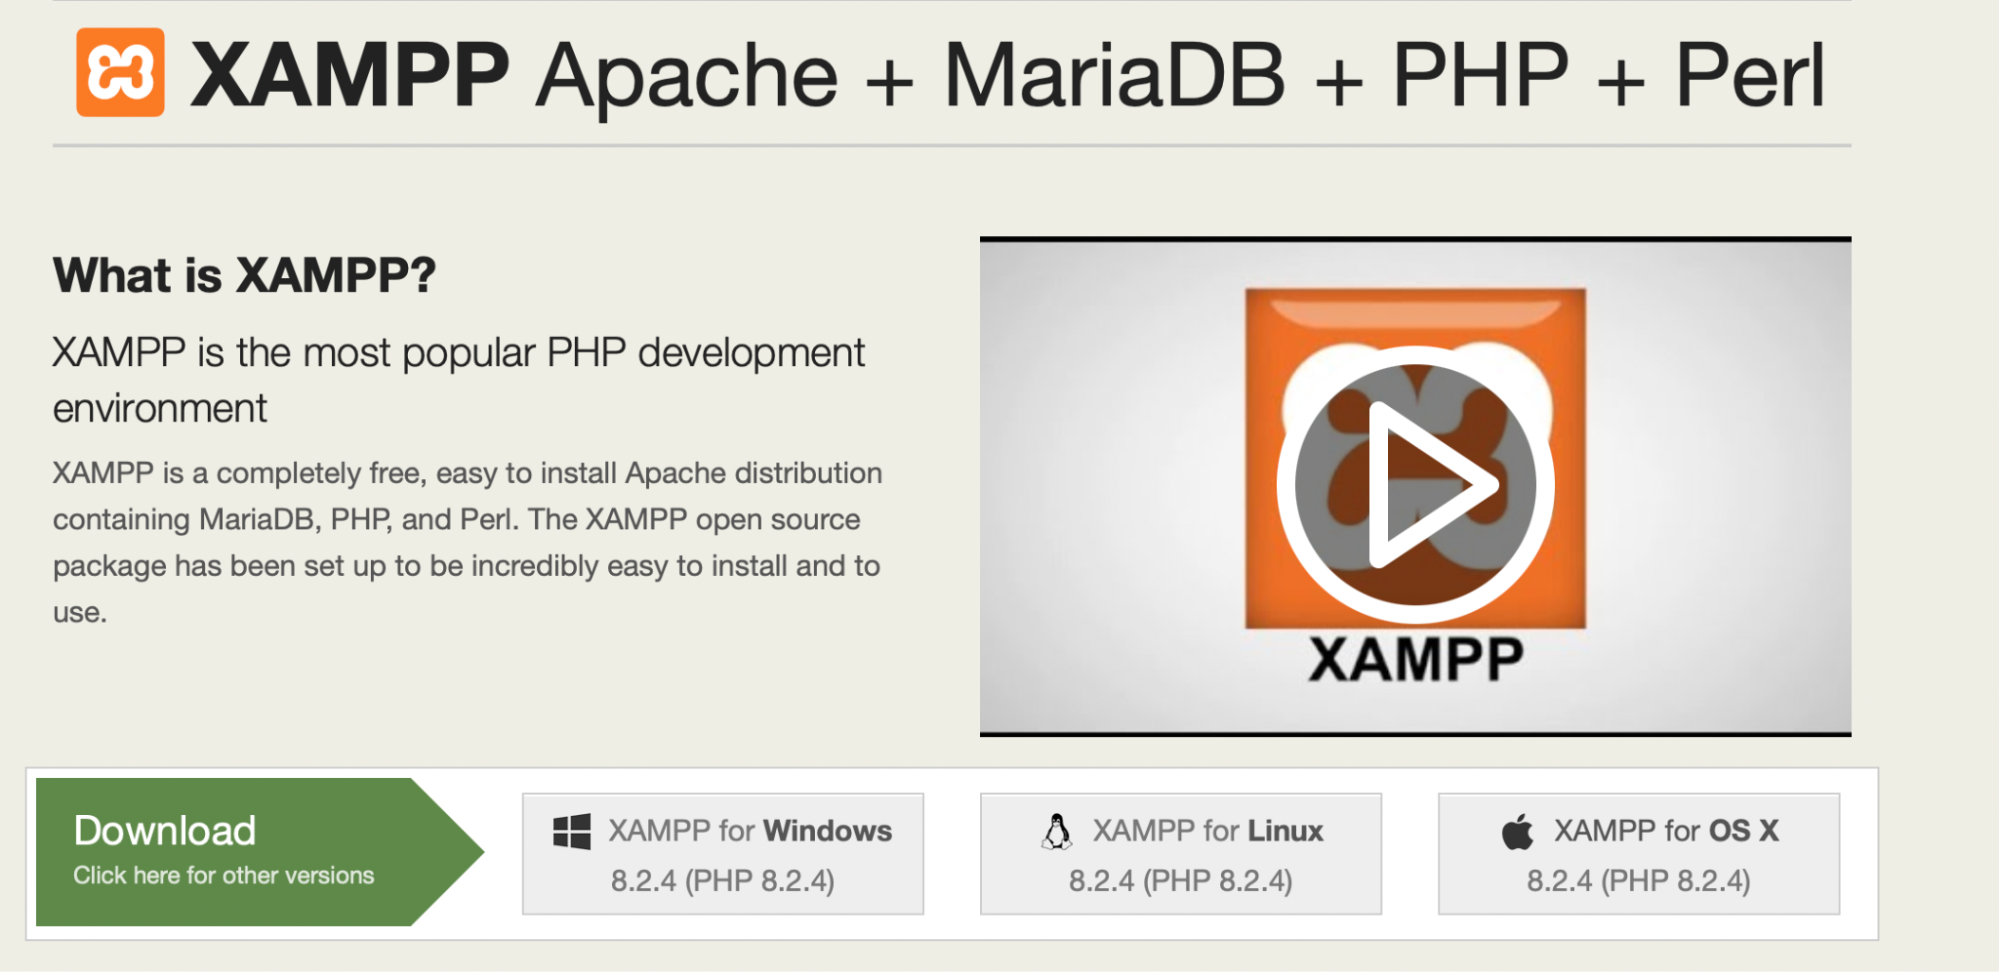Screen dimensions: 1999x973
Task: Click the XAMPP caption in the video thumbnail
Action: click(x=1416, y=660)
